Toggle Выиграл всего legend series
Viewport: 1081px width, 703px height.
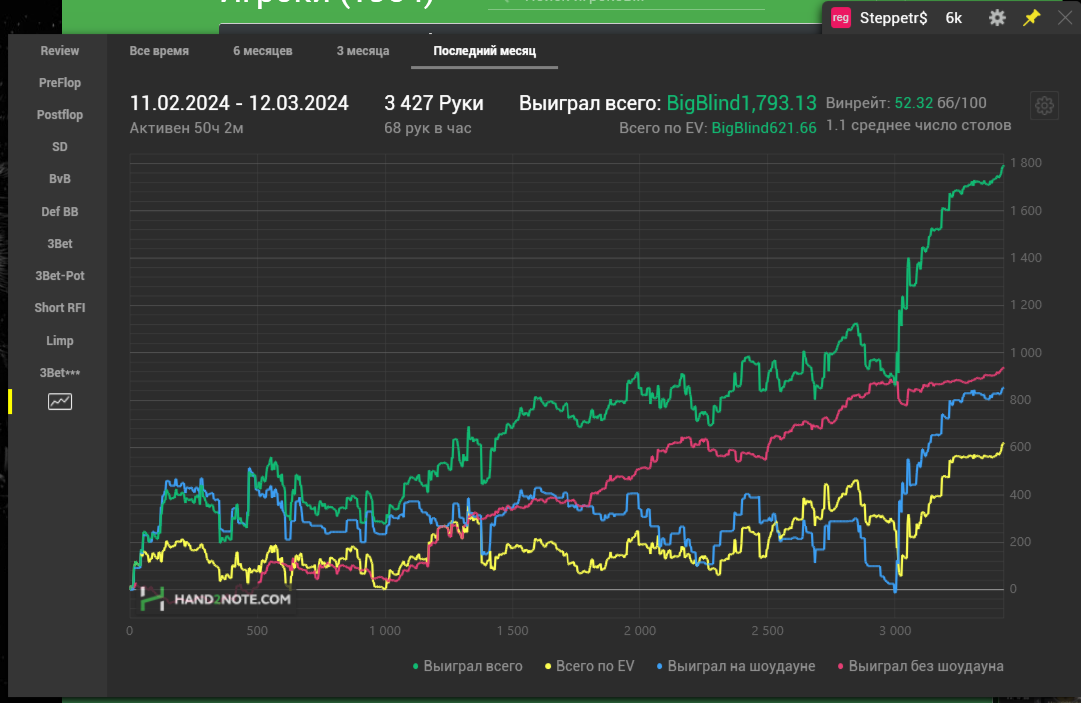tap(467, 666)
